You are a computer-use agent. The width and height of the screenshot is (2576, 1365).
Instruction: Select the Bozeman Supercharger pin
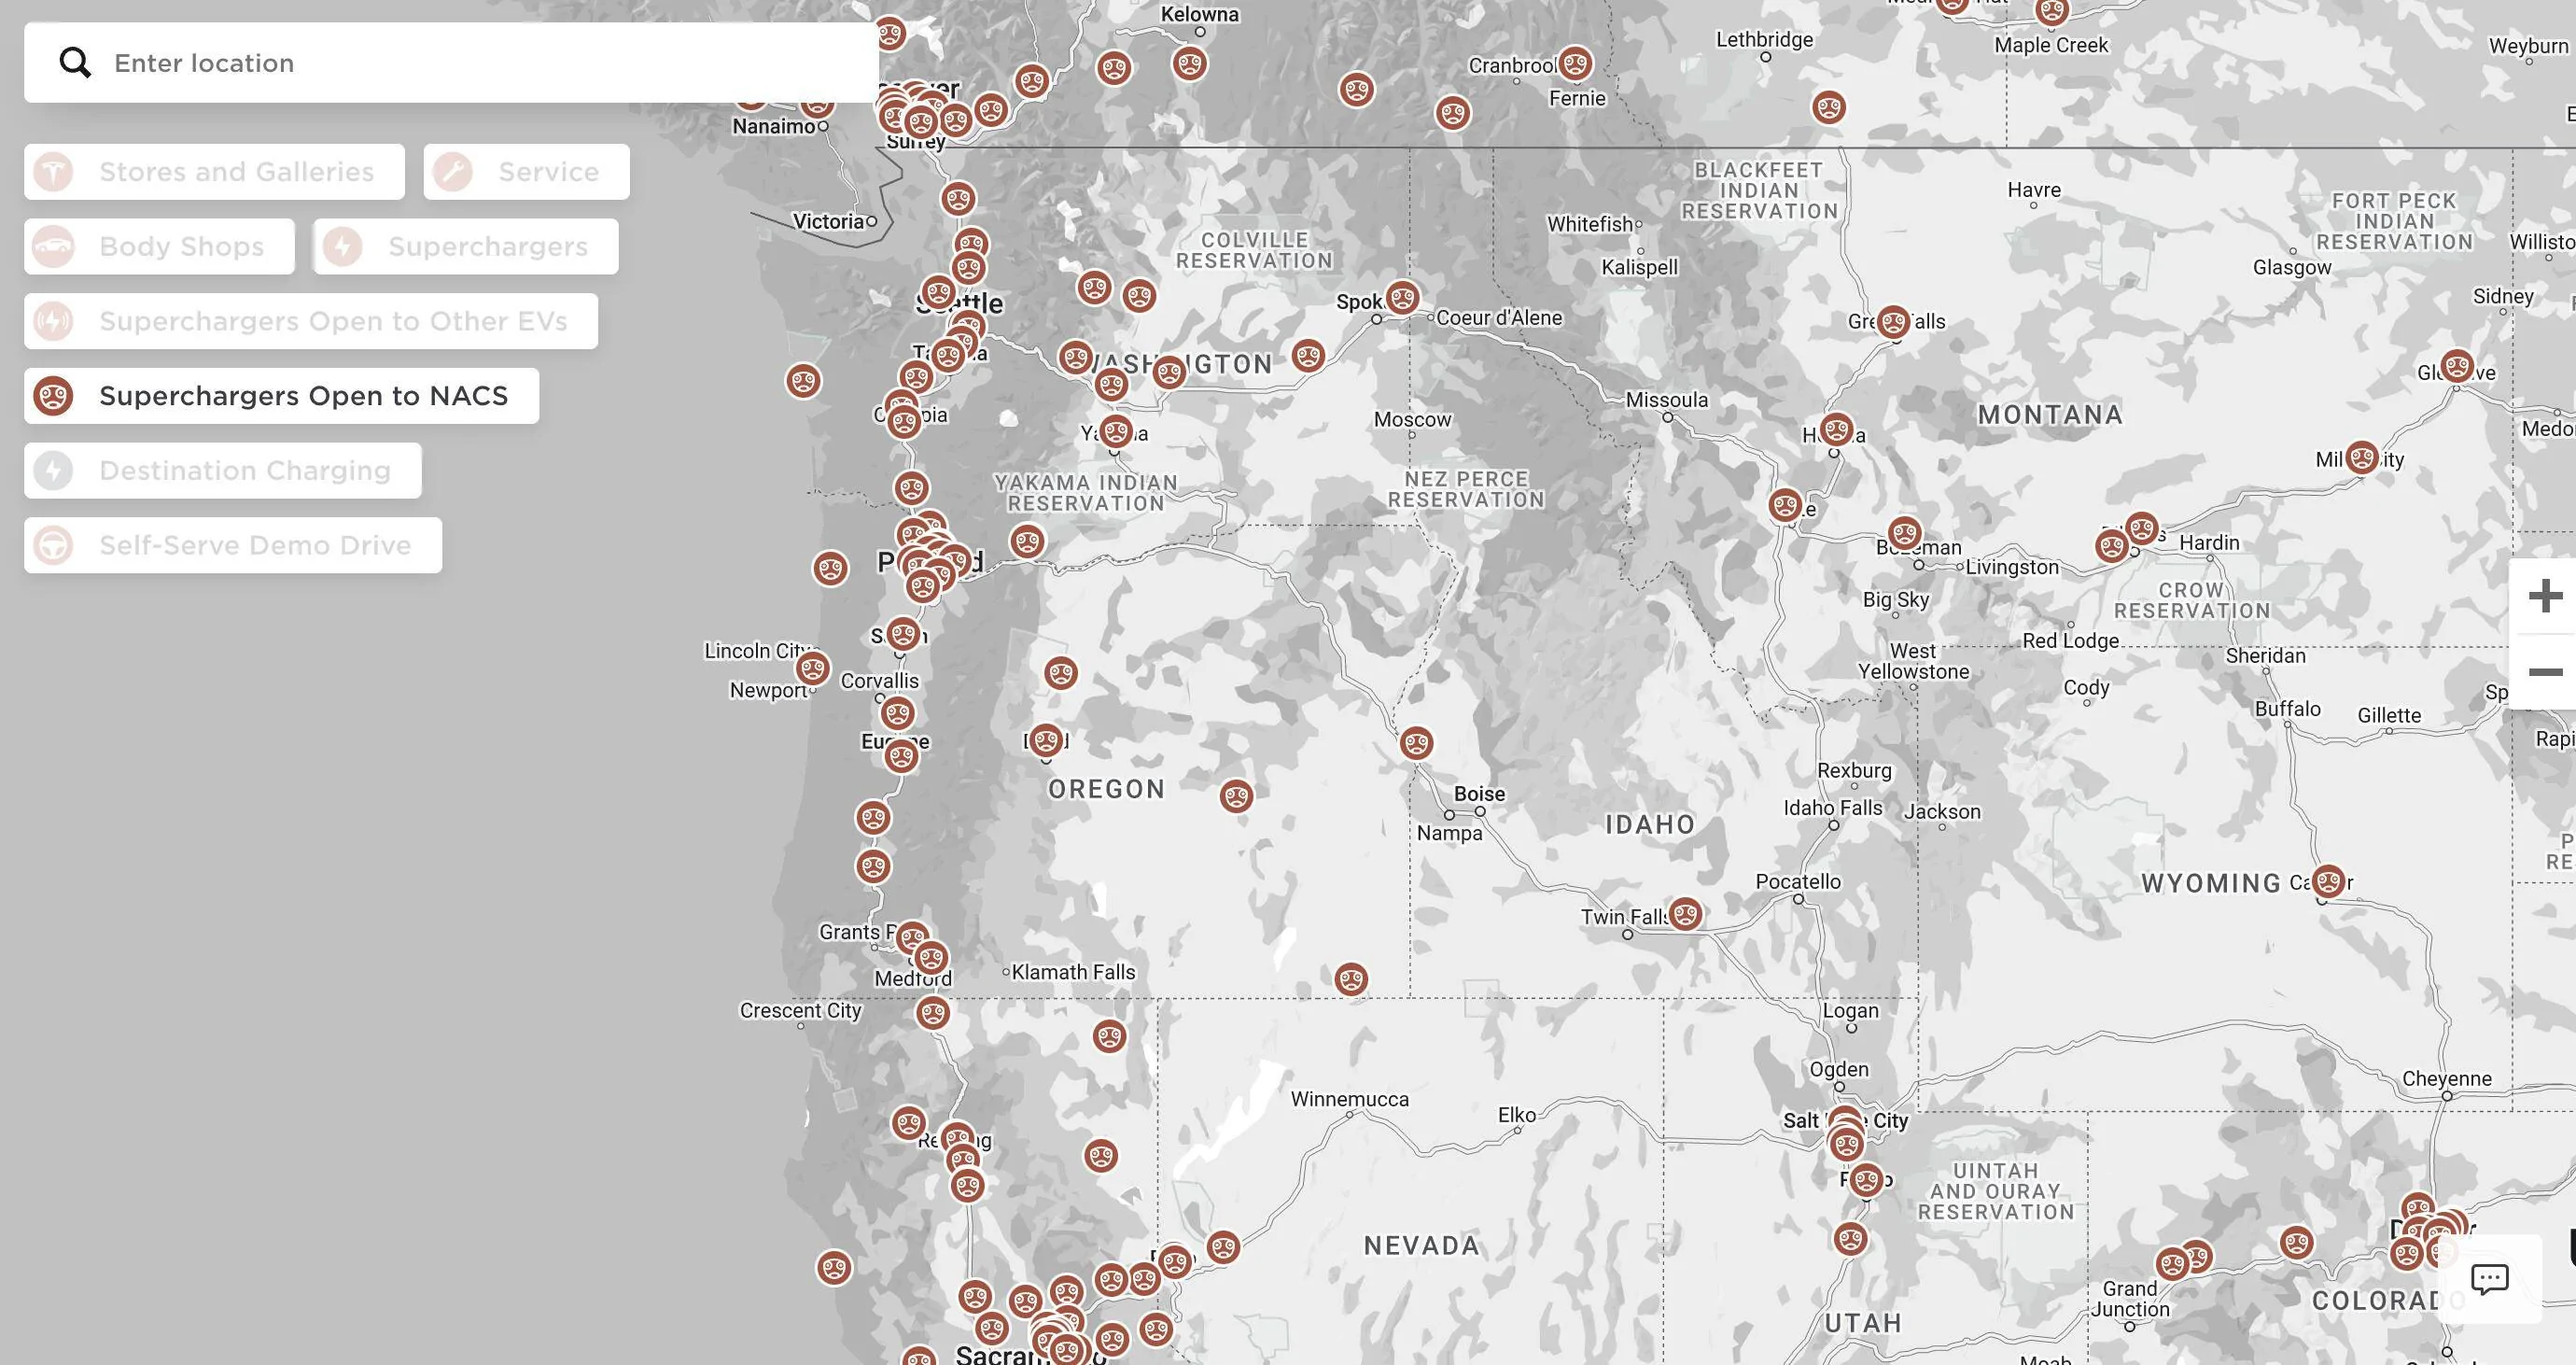[x=1904, y=533]
